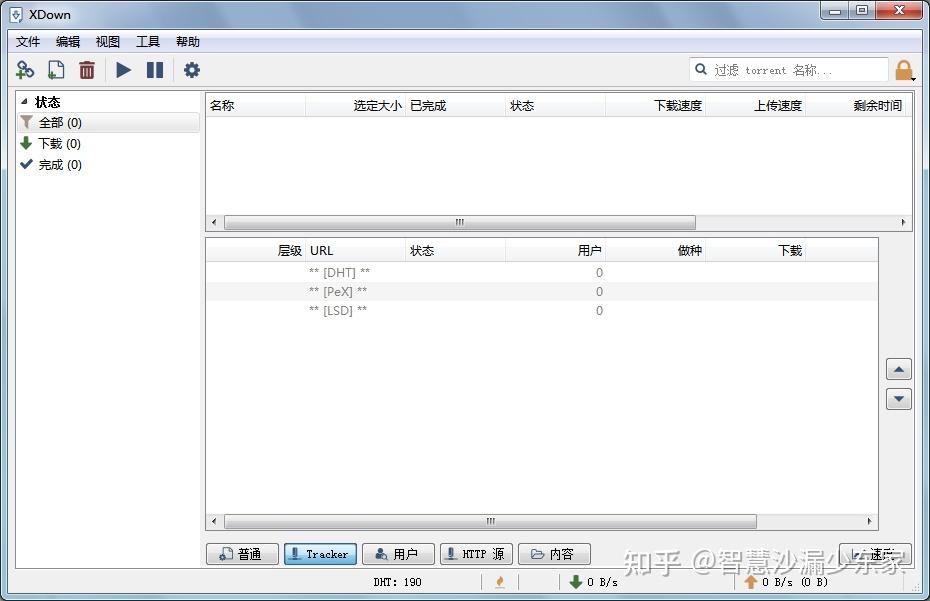Switch to the Tracker tab
Viewport: 930px width, 601px height.
(320, 554)
